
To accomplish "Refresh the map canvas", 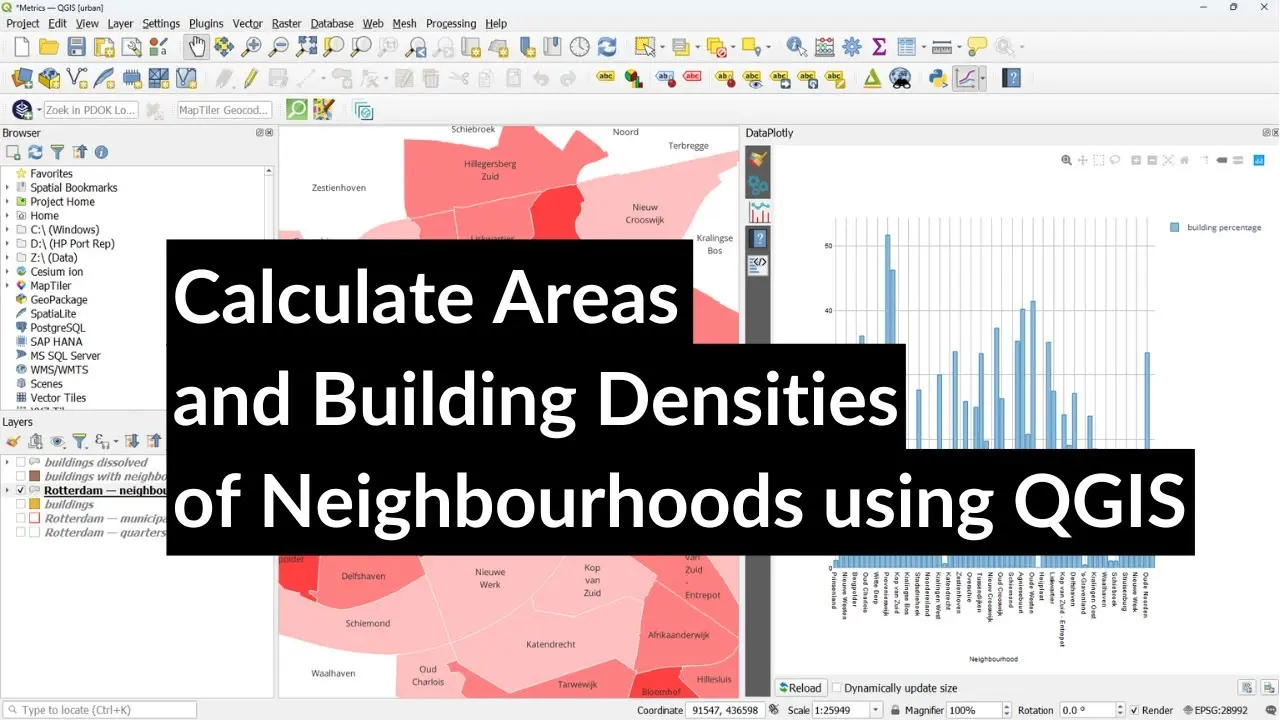I will (607, 46).
